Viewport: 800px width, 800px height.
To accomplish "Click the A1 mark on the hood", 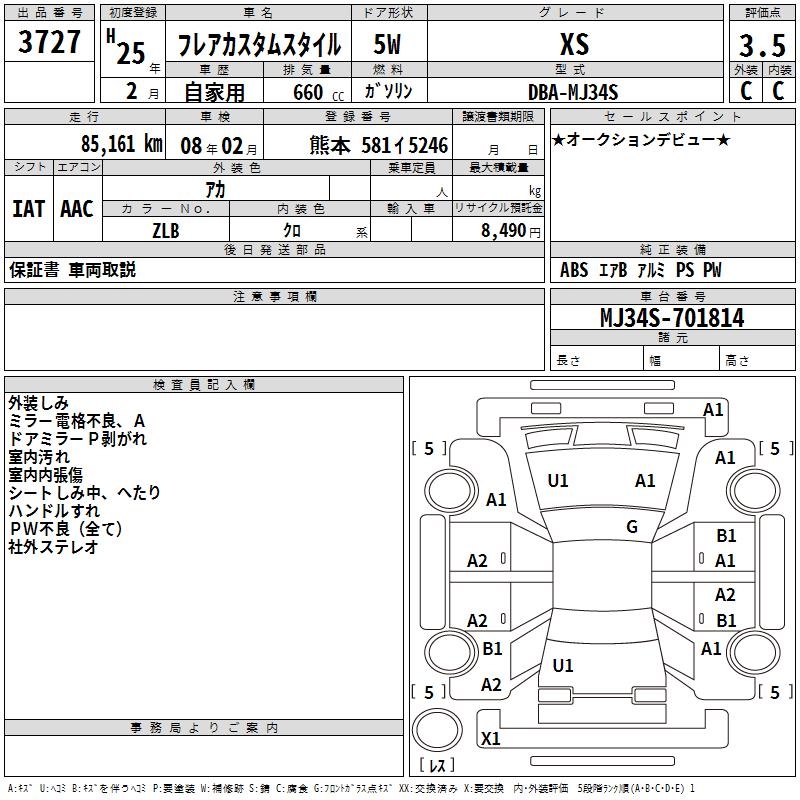I will (645, 481).
